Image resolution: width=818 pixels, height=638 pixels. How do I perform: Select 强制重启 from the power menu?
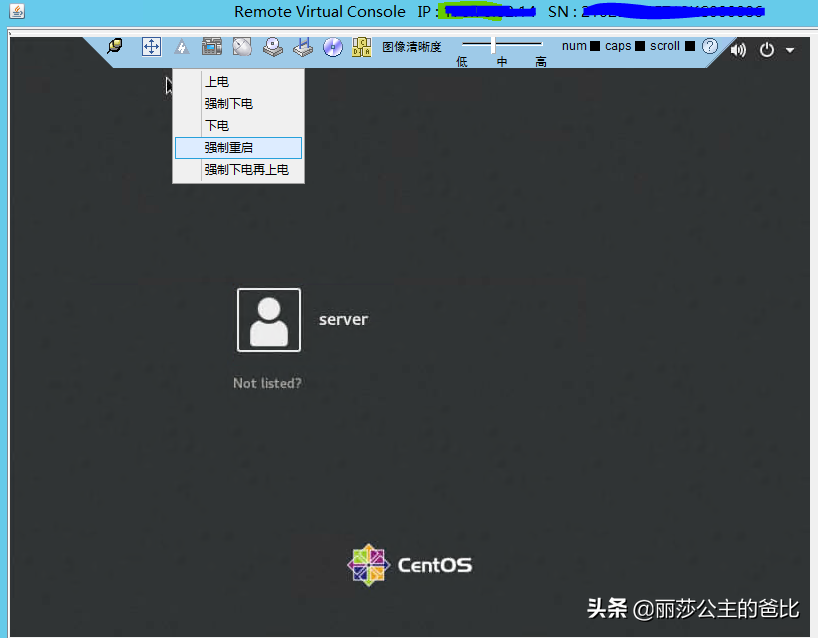coord(228,147)
